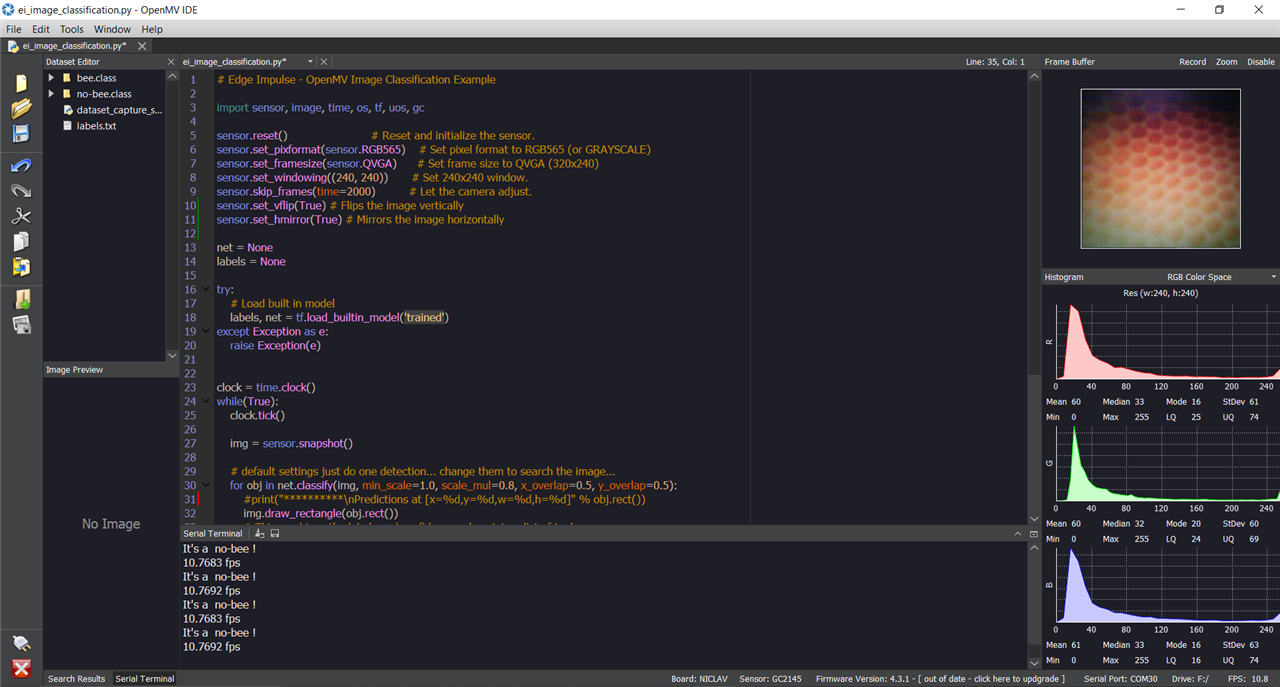Click the blue channel histogram
The image size is (1280, 687).
pos(1166,584)
